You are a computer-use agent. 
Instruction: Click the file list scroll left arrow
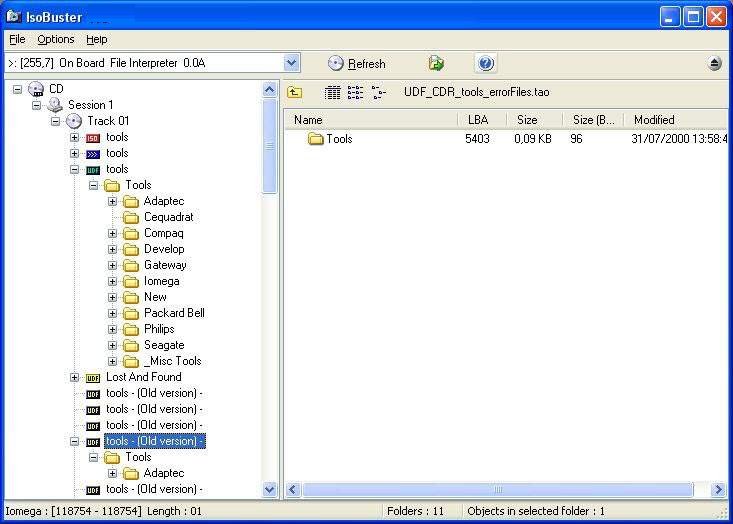pyautogui.click(x=293, y=490)
